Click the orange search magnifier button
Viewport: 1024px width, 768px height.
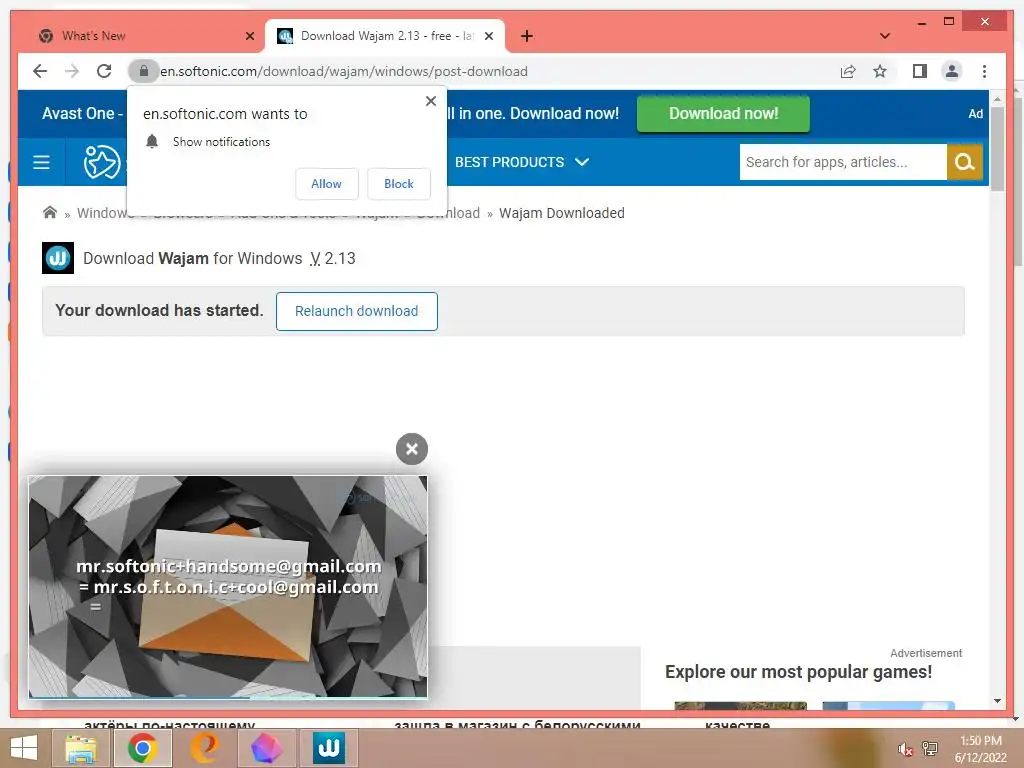[x=965, y=162]
